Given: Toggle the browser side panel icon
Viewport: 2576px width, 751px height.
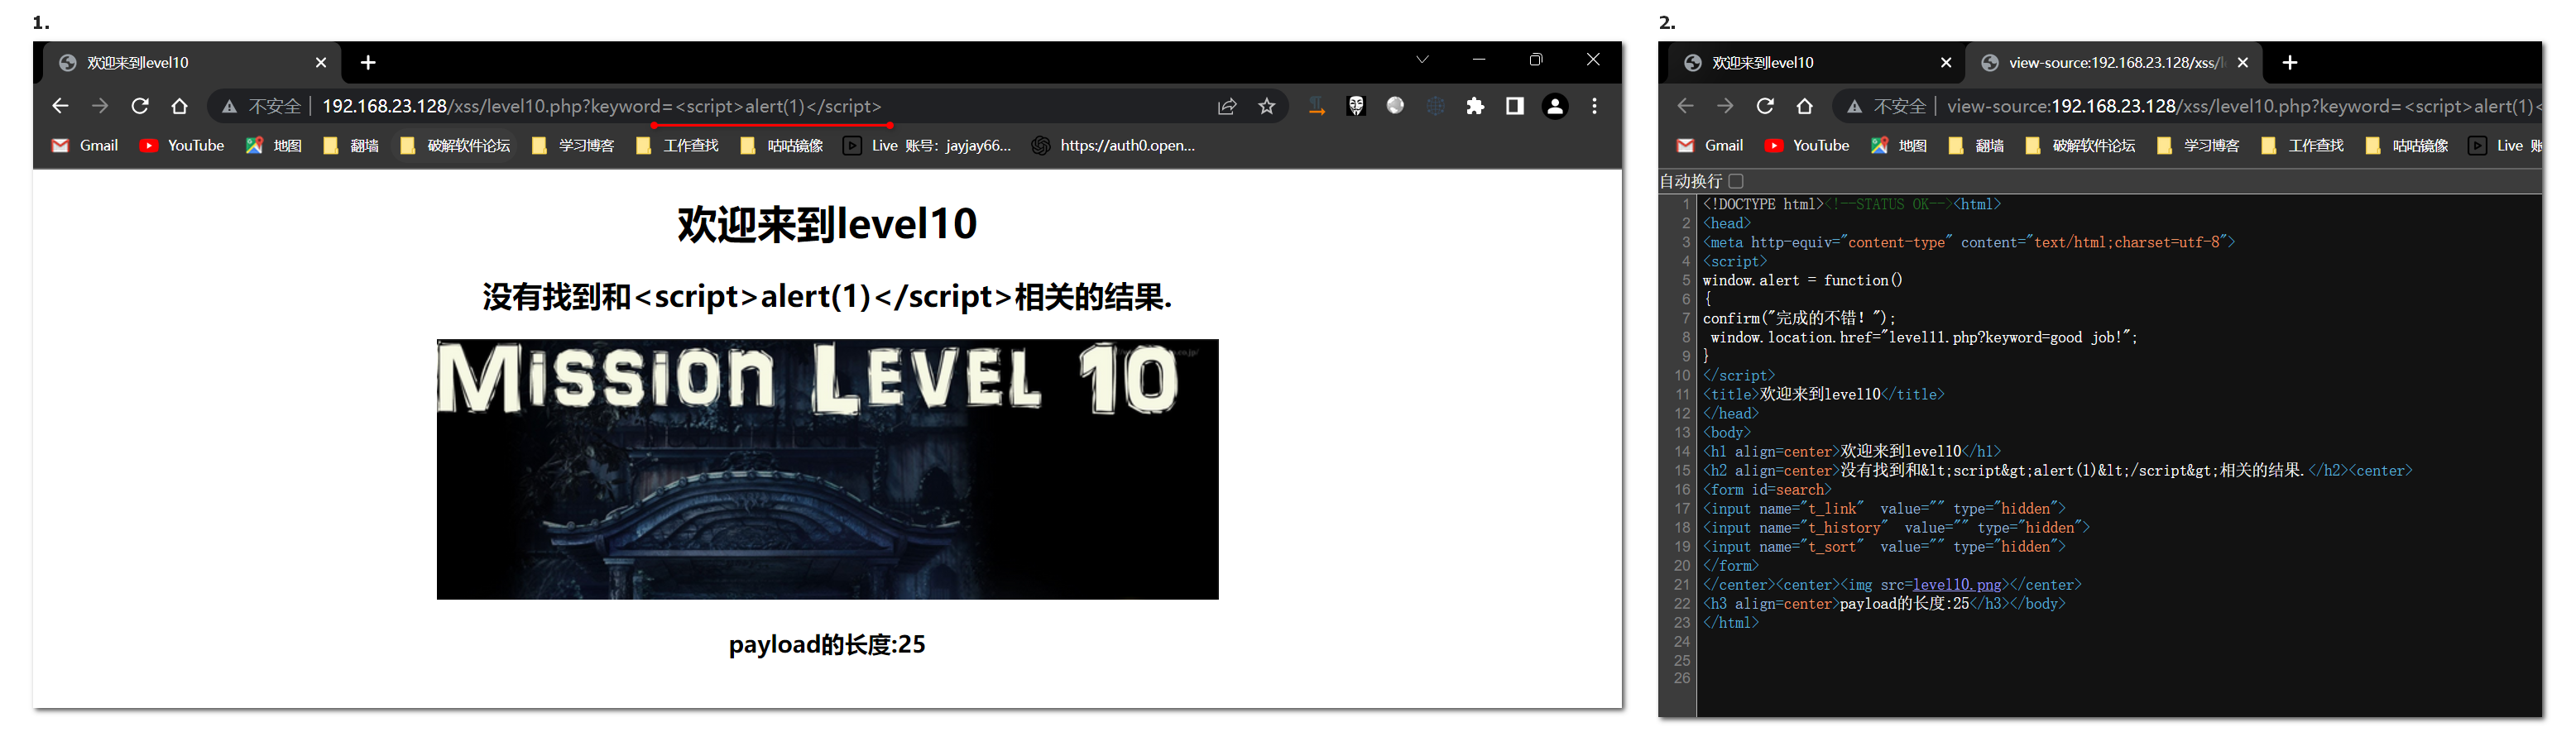Looking at the screenshot, I should [x=1515, y=106].
